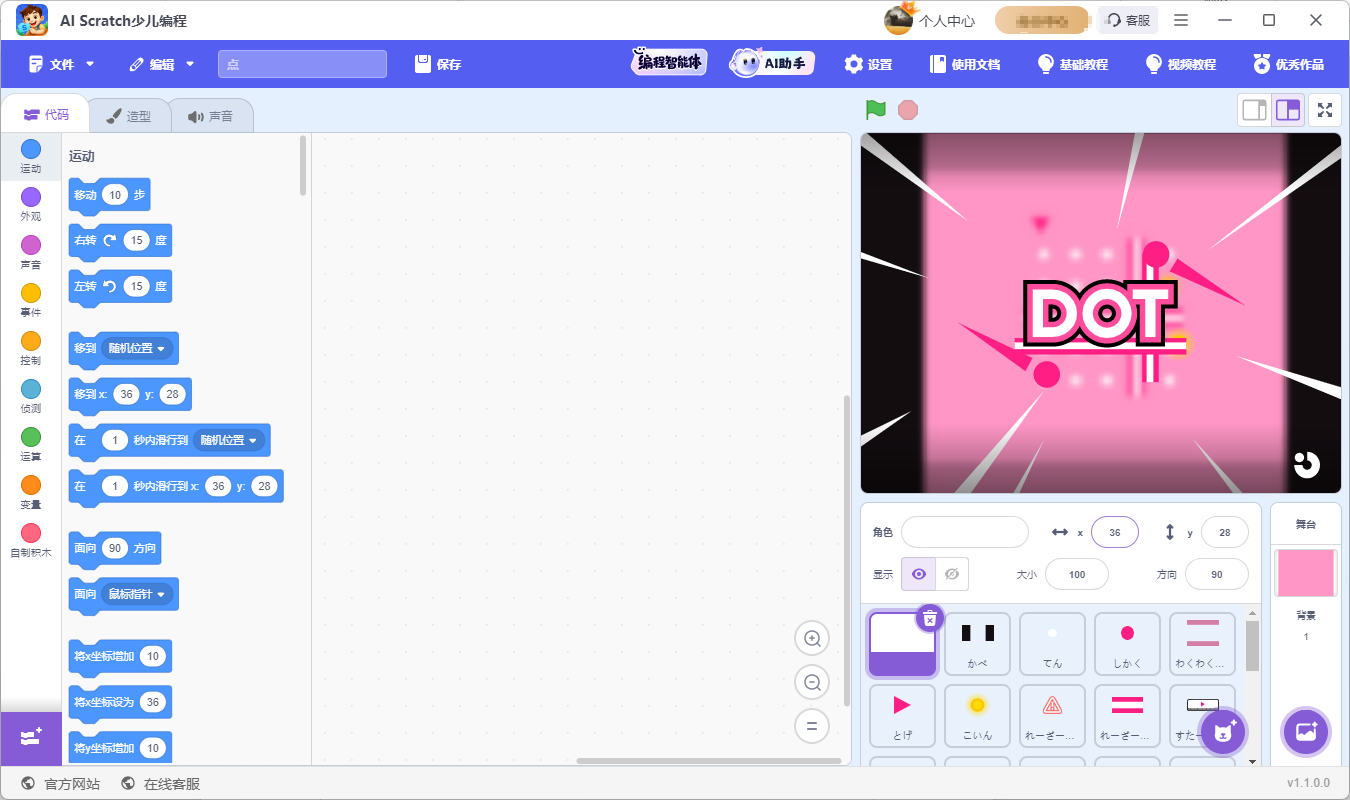Switch to the 声音 tab
This screenshot has height=800, width=1350.
click(210, 116)
